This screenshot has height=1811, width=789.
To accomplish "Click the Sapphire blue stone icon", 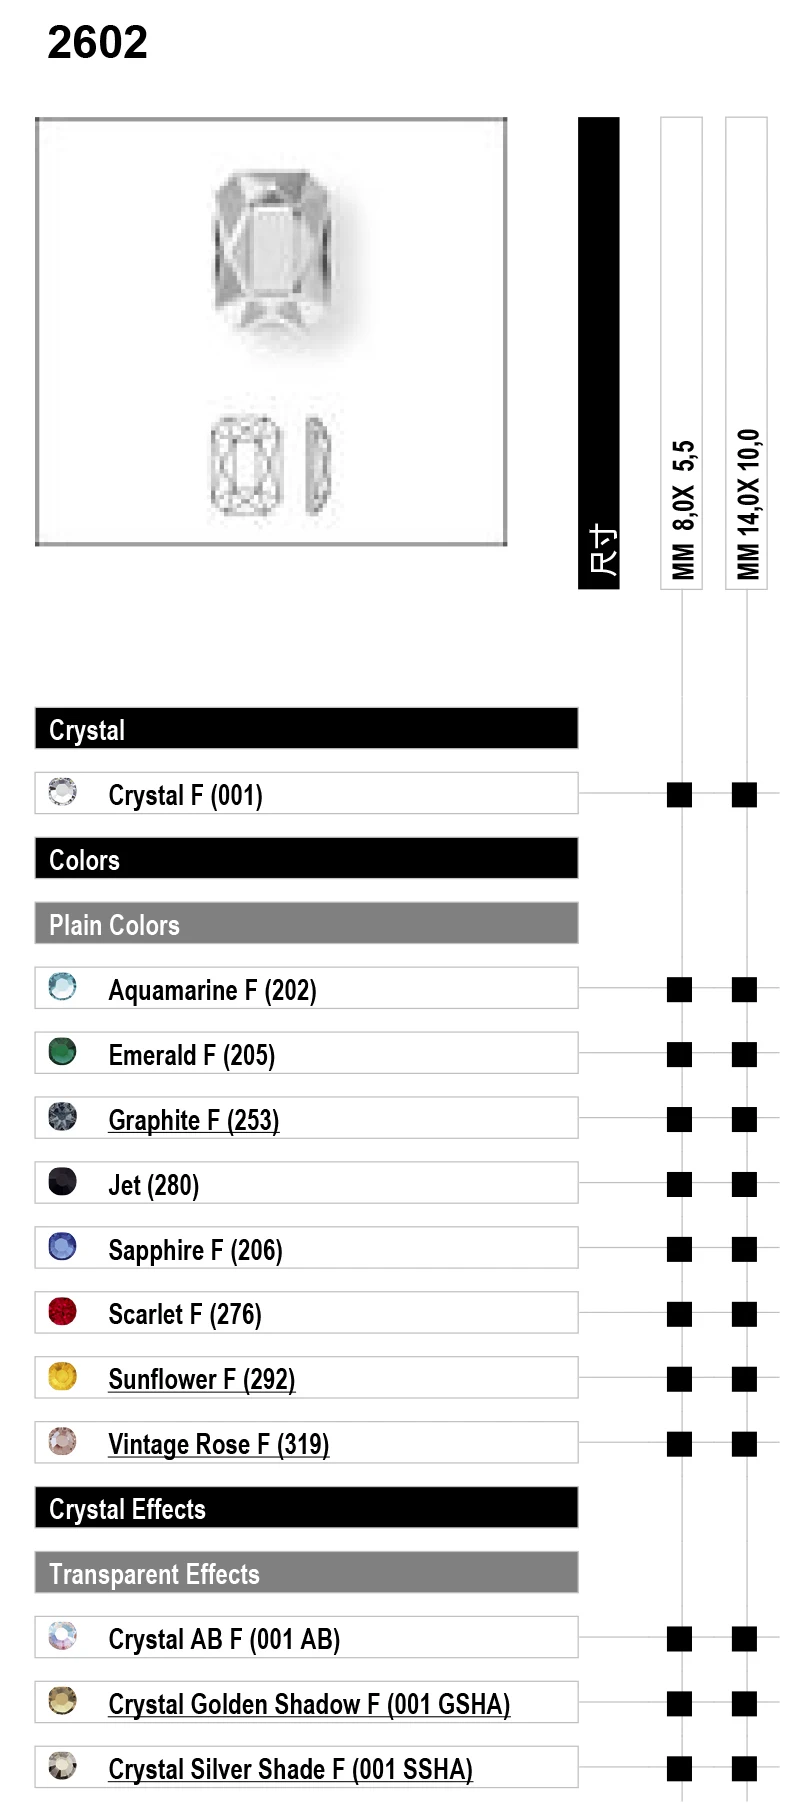I will coord(62,1247).
